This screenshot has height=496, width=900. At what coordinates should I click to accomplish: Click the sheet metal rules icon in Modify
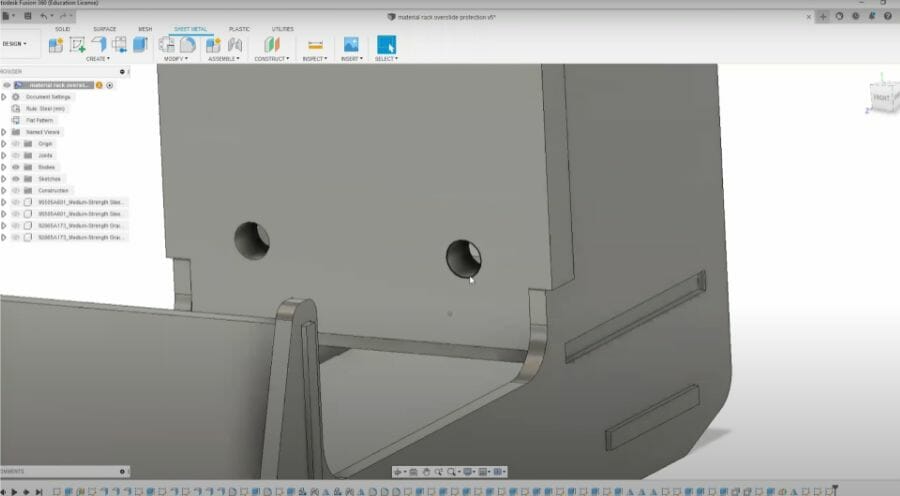pyautogui.click(x=188, y=45)
